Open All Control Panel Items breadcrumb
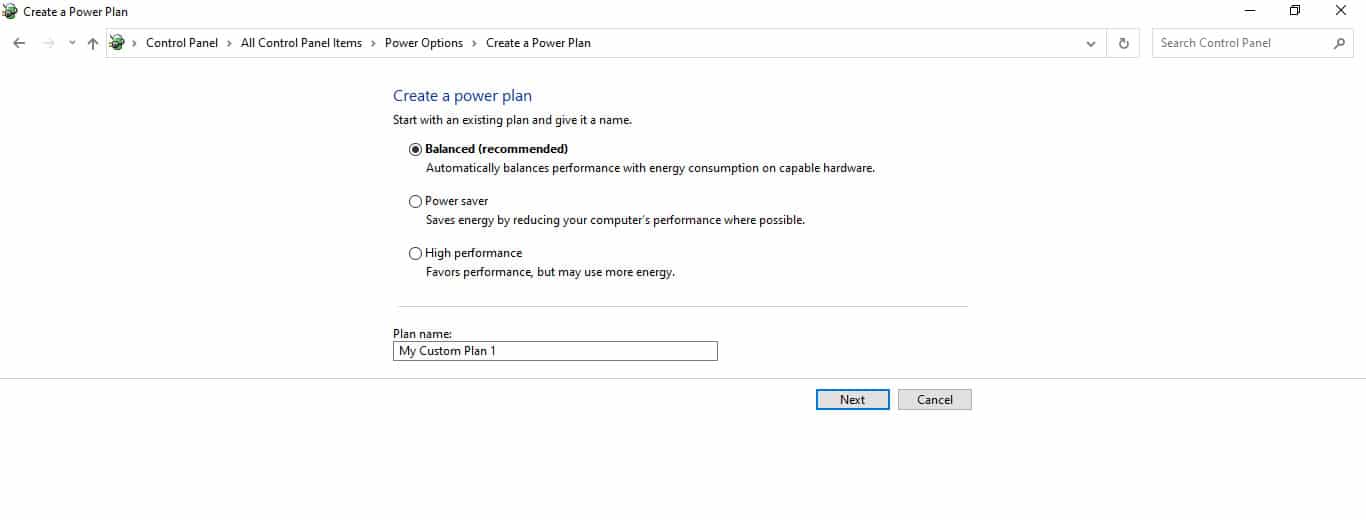Image resolution: width=1366 pixels, height=520 pixels. (x=301, y=43)
